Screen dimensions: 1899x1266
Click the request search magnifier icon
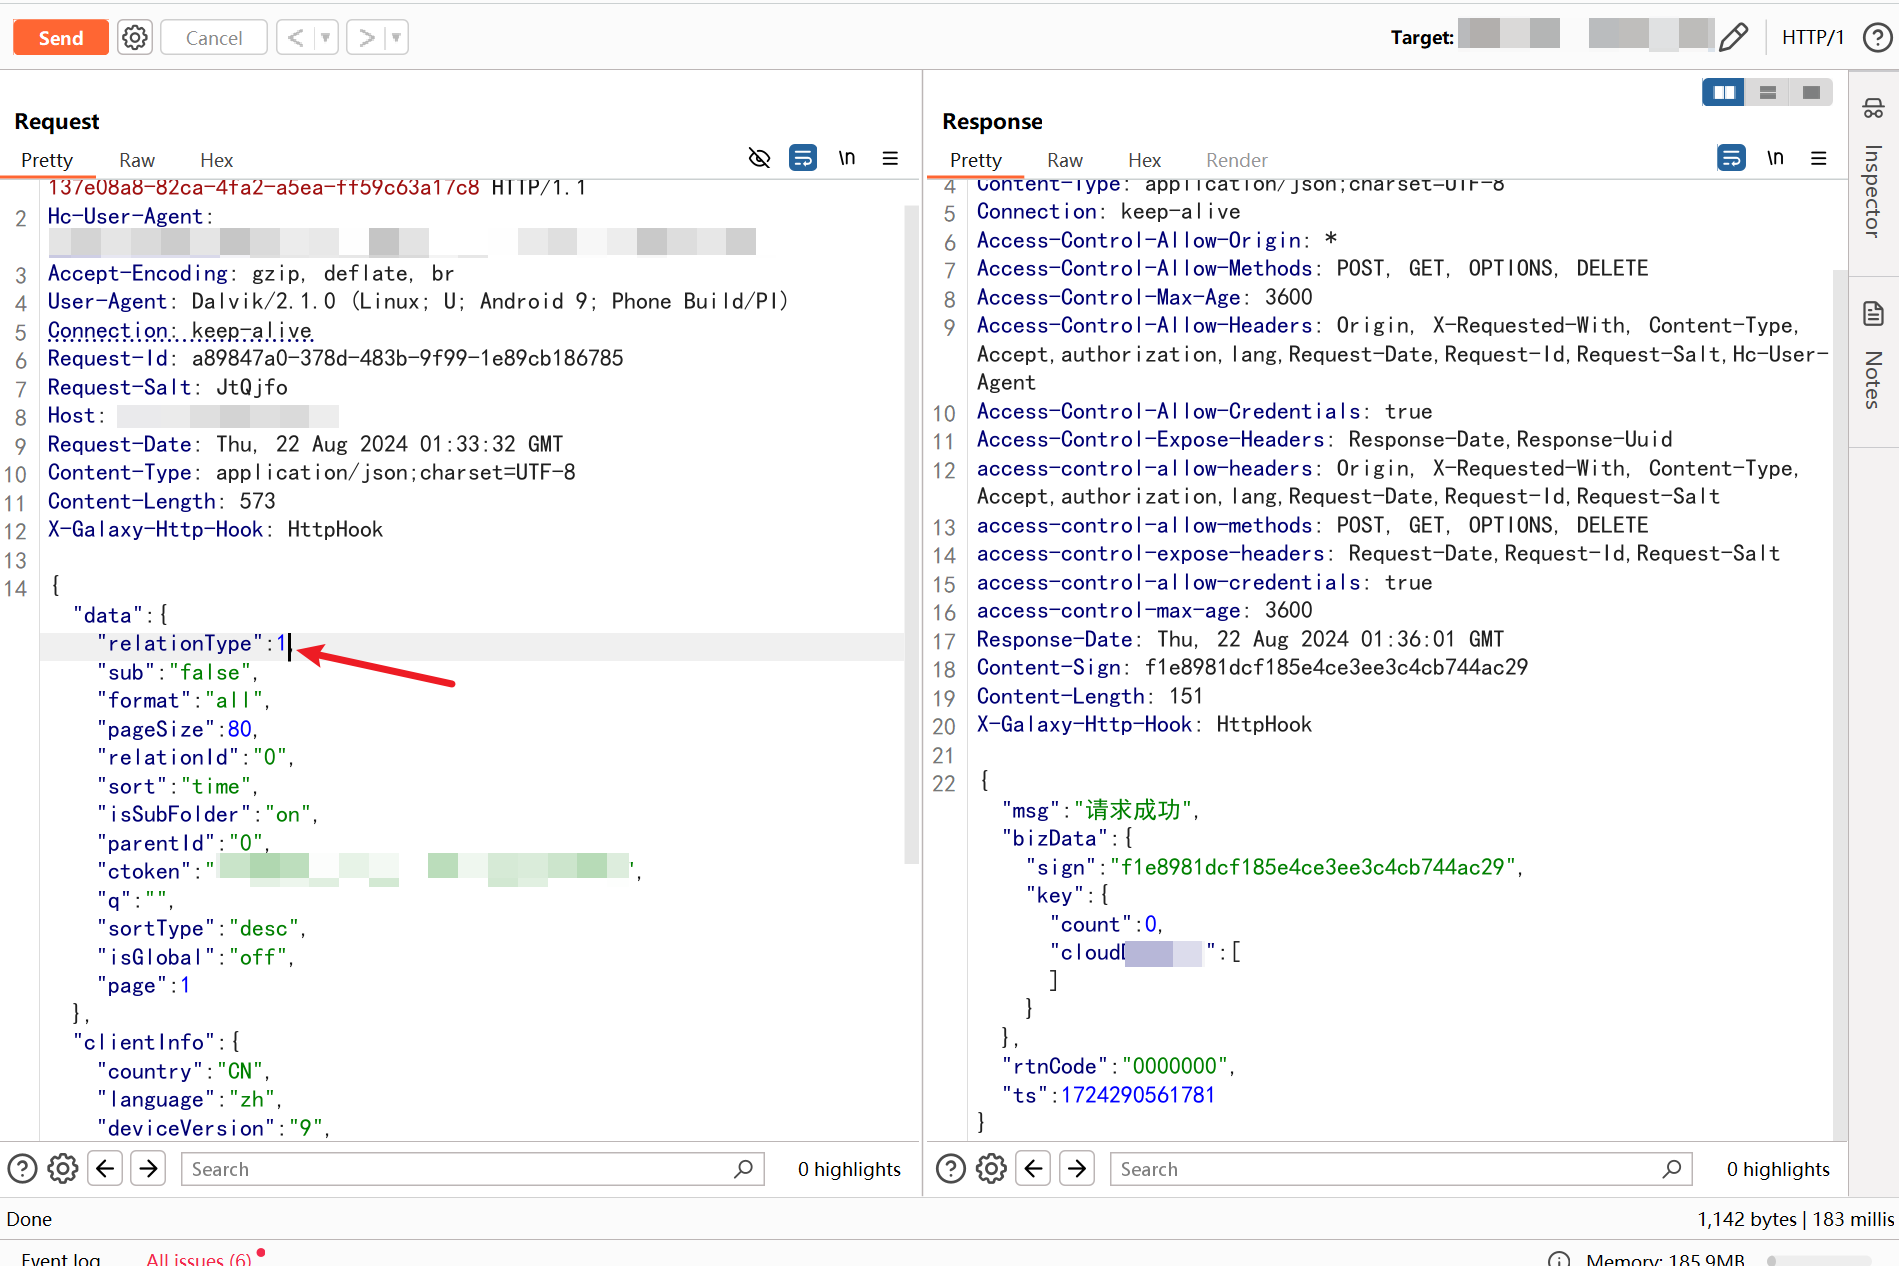pos(744,1169)
